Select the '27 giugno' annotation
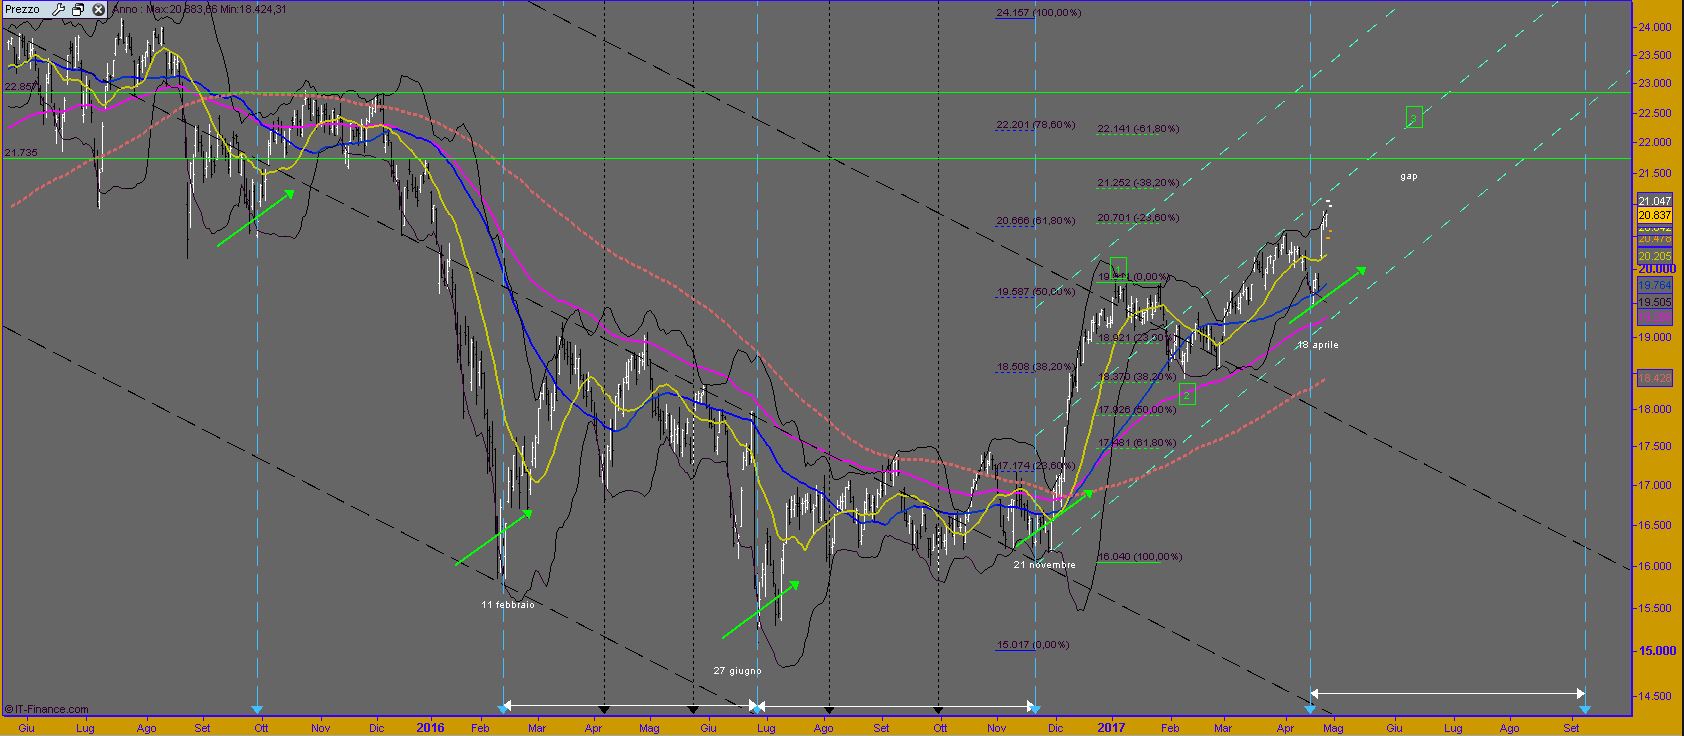The width and height of the screenshot is (1684, 736). click(x=737, y=671)
